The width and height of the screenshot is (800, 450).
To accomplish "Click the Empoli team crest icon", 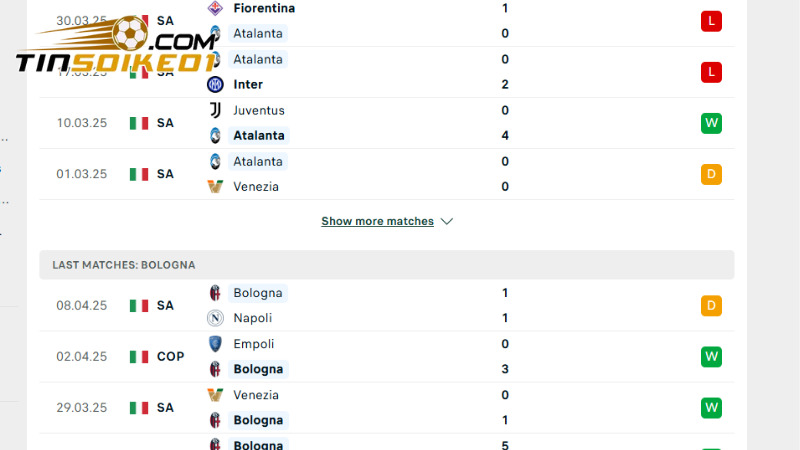I will [215, 344].
